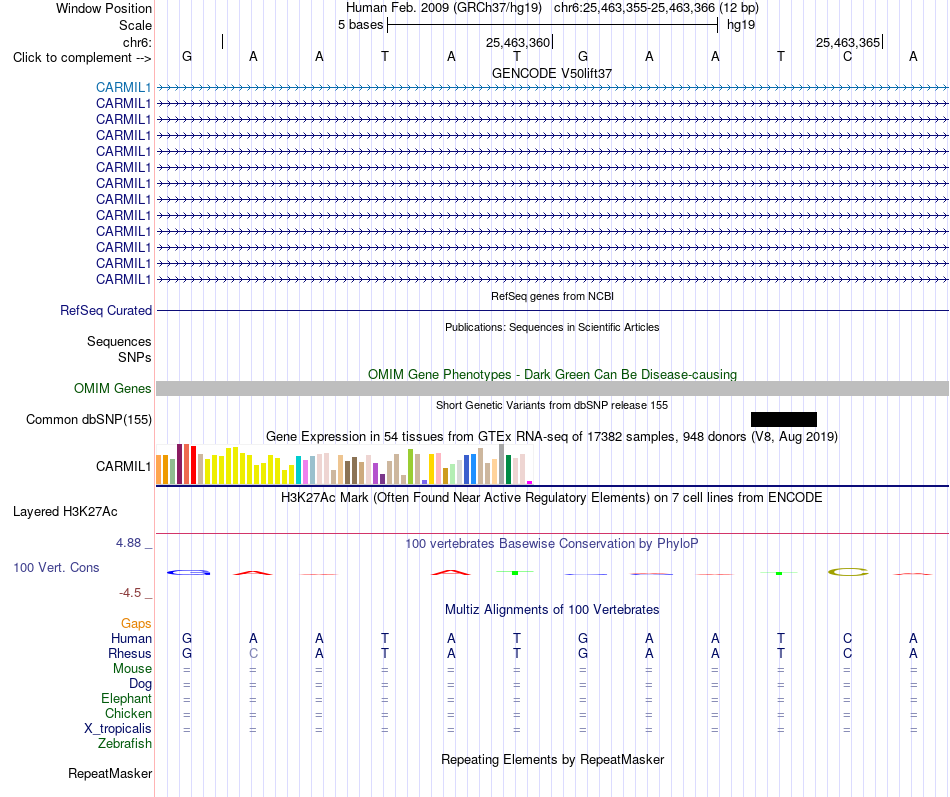This screenshot has height=797, width=950.
Task: Open the 'RefSeq Curated' track label
Action: tap(106, 310)
